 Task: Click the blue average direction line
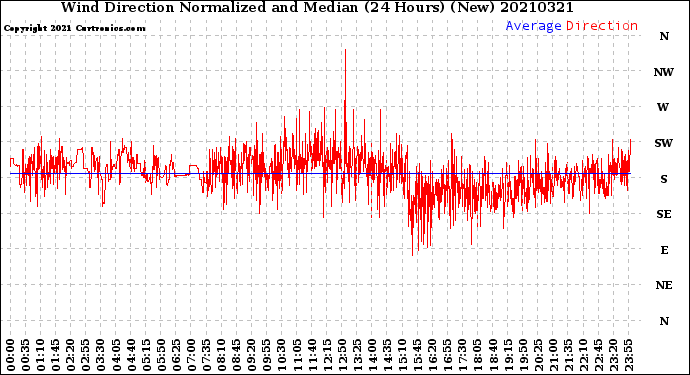point(320,173)
